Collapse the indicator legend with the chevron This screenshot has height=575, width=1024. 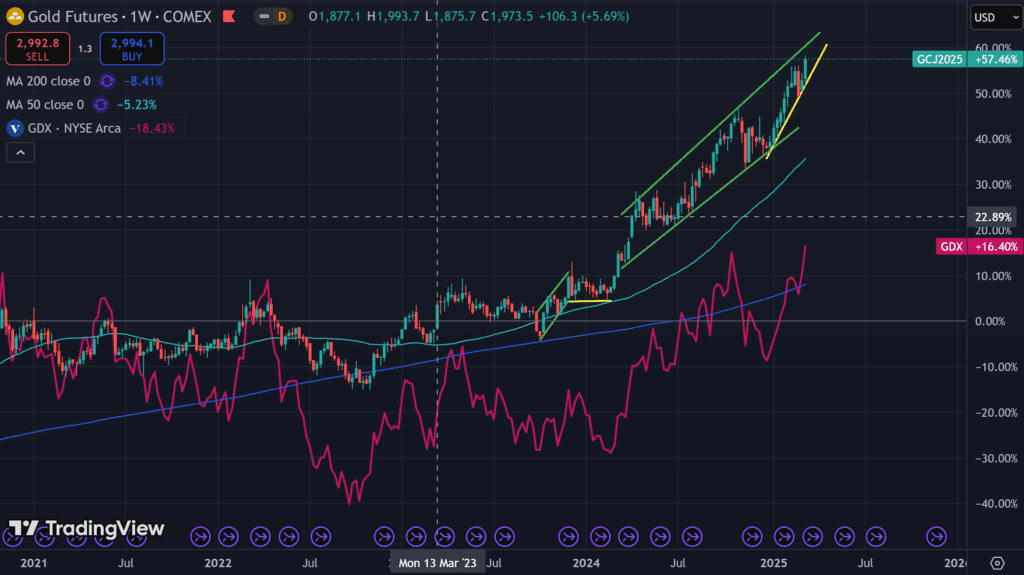pos(20,152)
